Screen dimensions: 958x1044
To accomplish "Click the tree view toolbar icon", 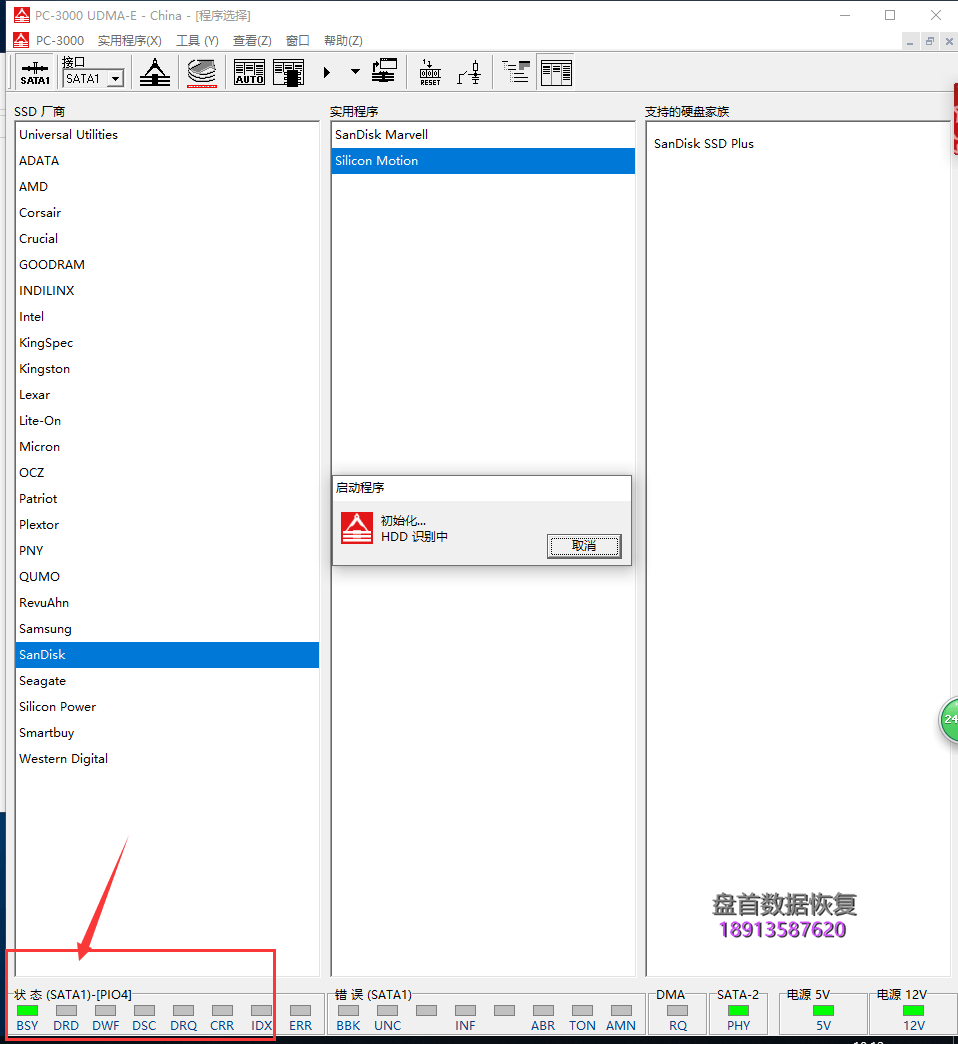I will [x=516, y=72].
